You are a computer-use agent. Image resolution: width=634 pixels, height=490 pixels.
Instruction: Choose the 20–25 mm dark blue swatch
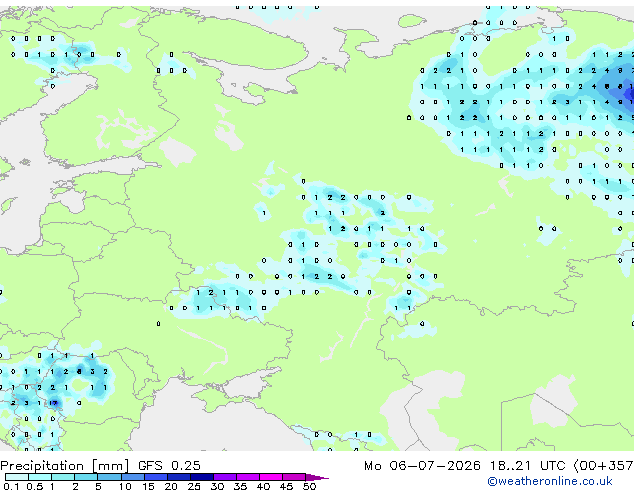[179, 477]
